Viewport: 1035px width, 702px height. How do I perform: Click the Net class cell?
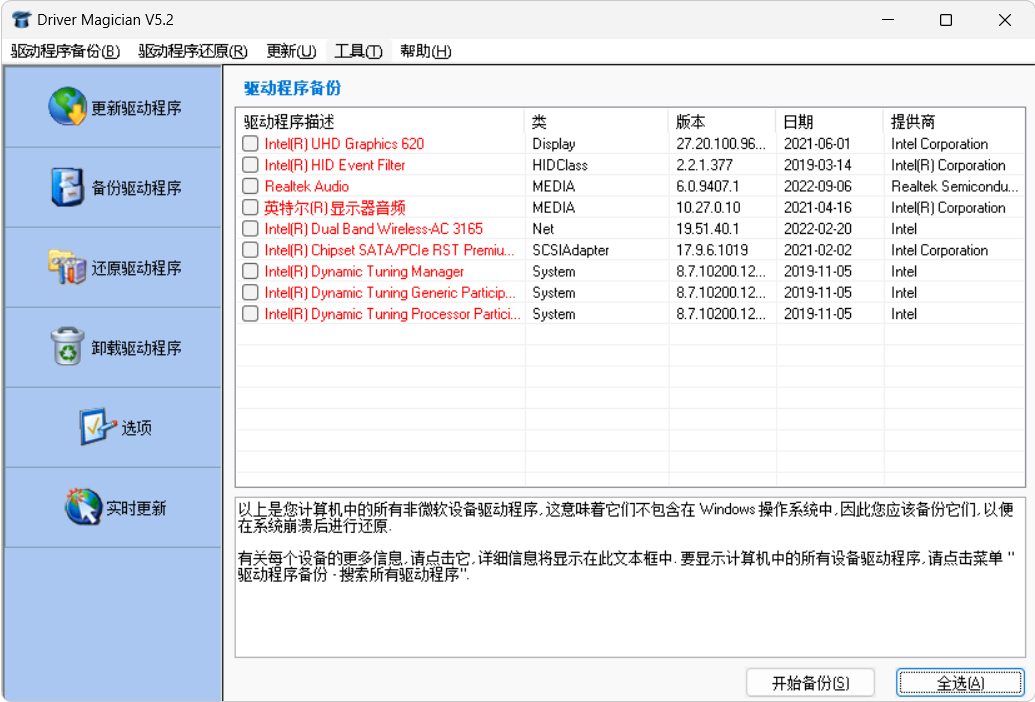point(543,229)
